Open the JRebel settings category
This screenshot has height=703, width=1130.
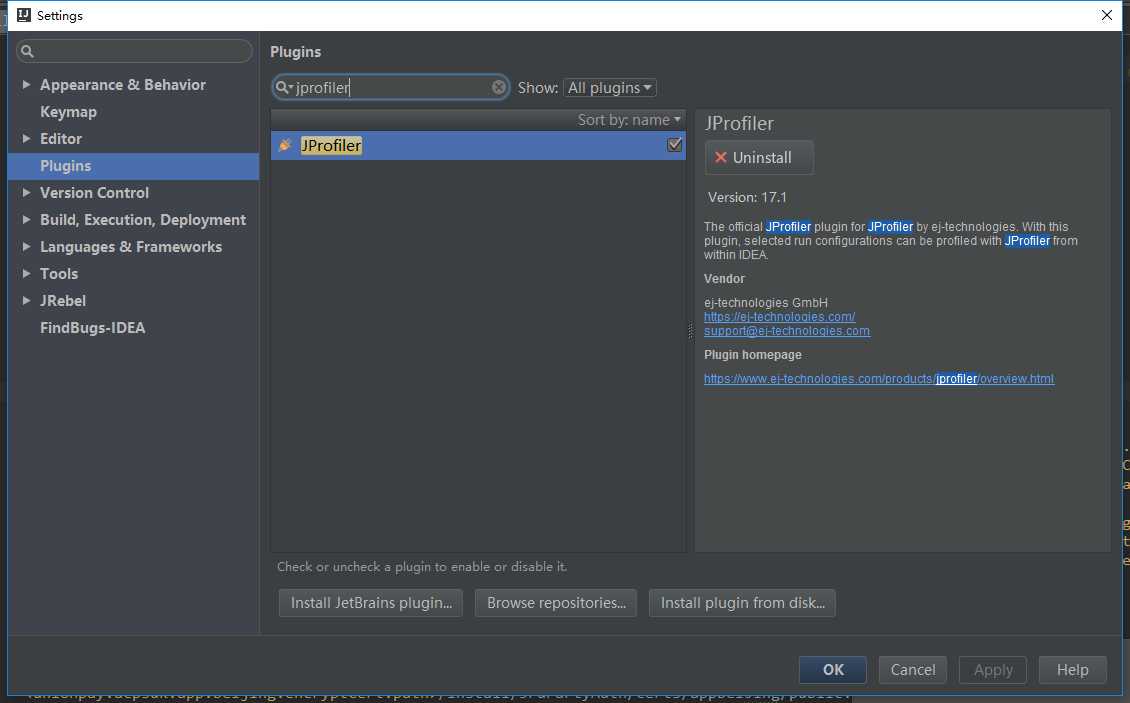point(63,301)
